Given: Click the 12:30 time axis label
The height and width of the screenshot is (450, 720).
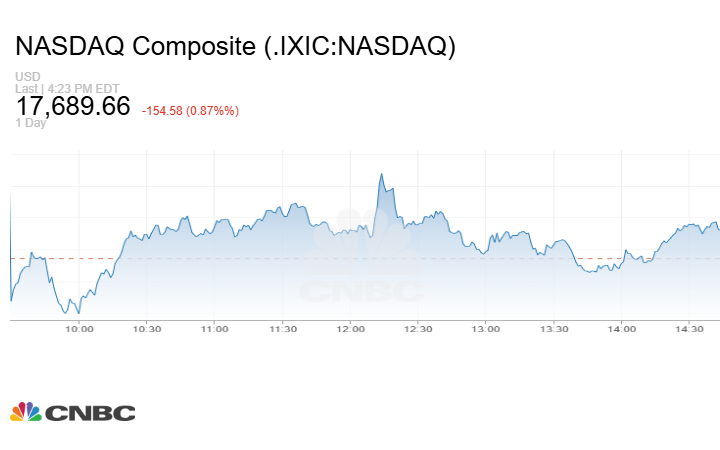Looking at the screenshot, I should pyautogui.click(x=418, y=329).
